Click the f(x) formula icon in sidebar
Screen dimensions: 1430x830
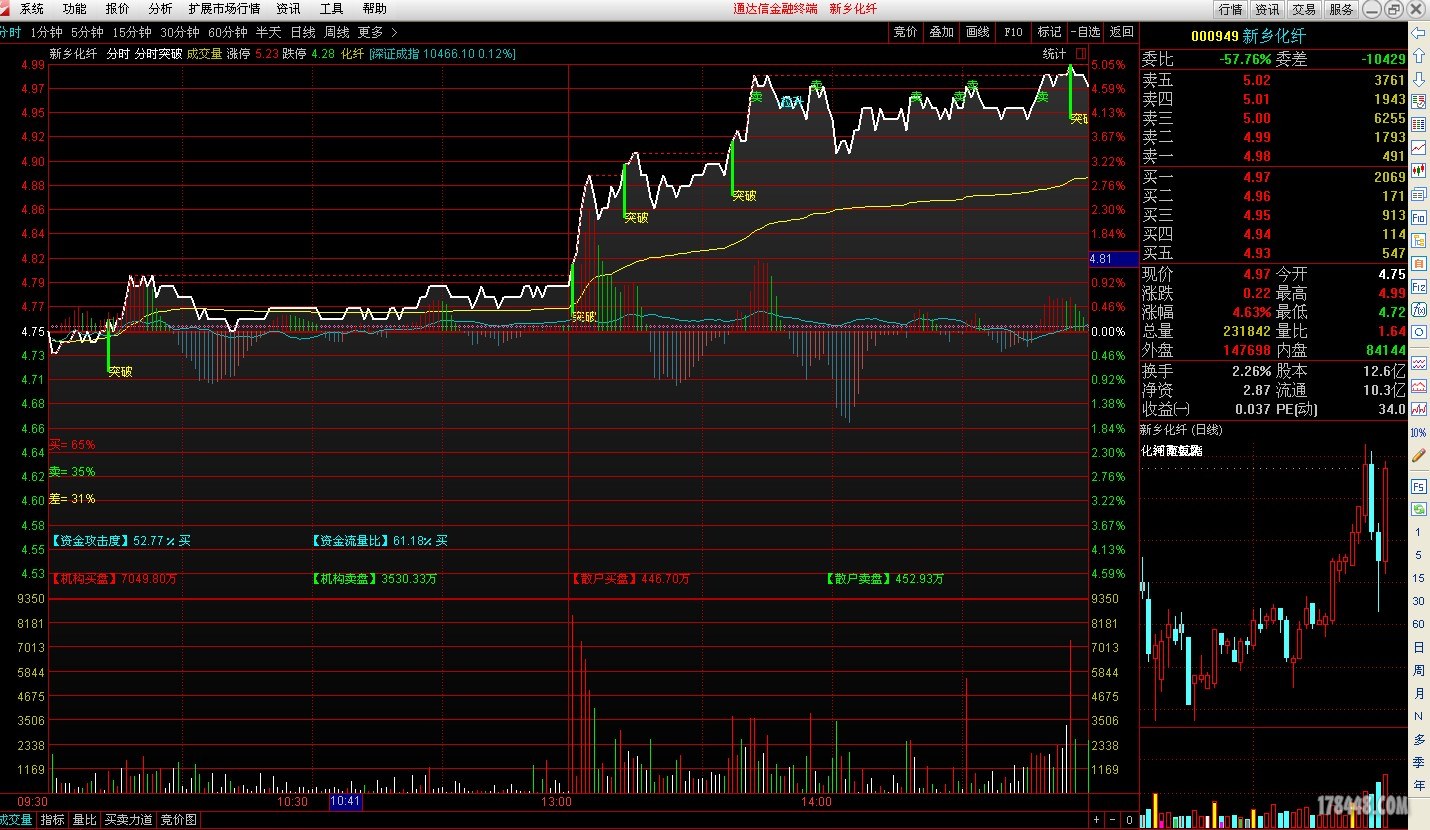(1418, 309)
